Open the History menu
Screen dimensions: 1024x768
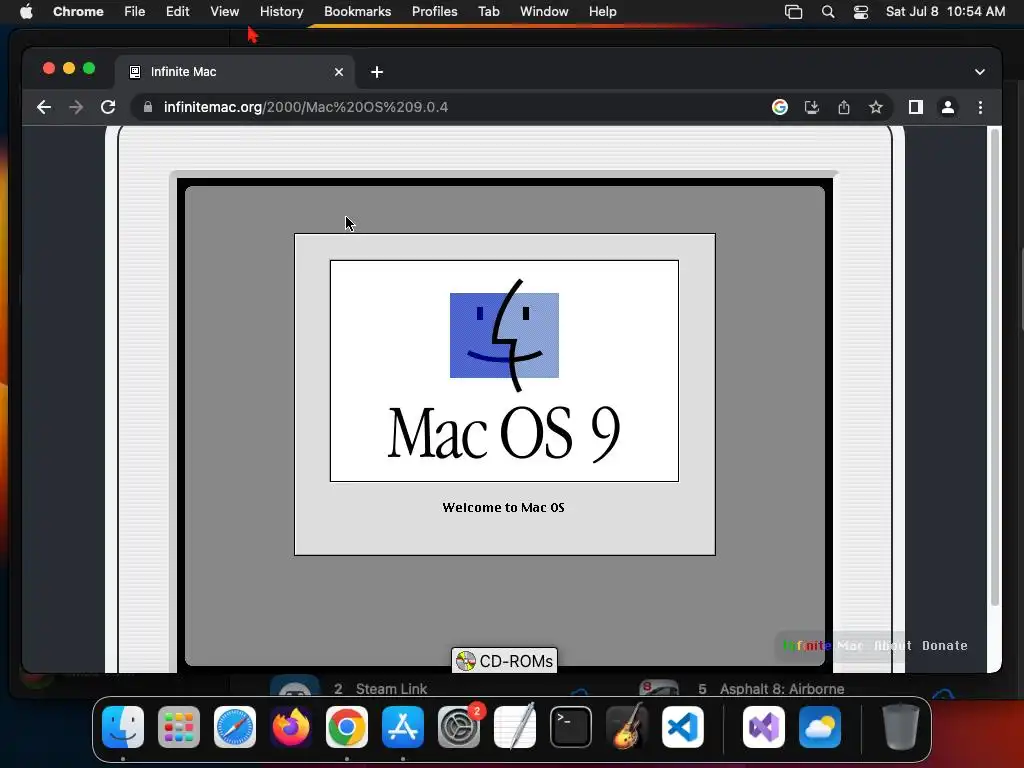click(x=281, y=12)
